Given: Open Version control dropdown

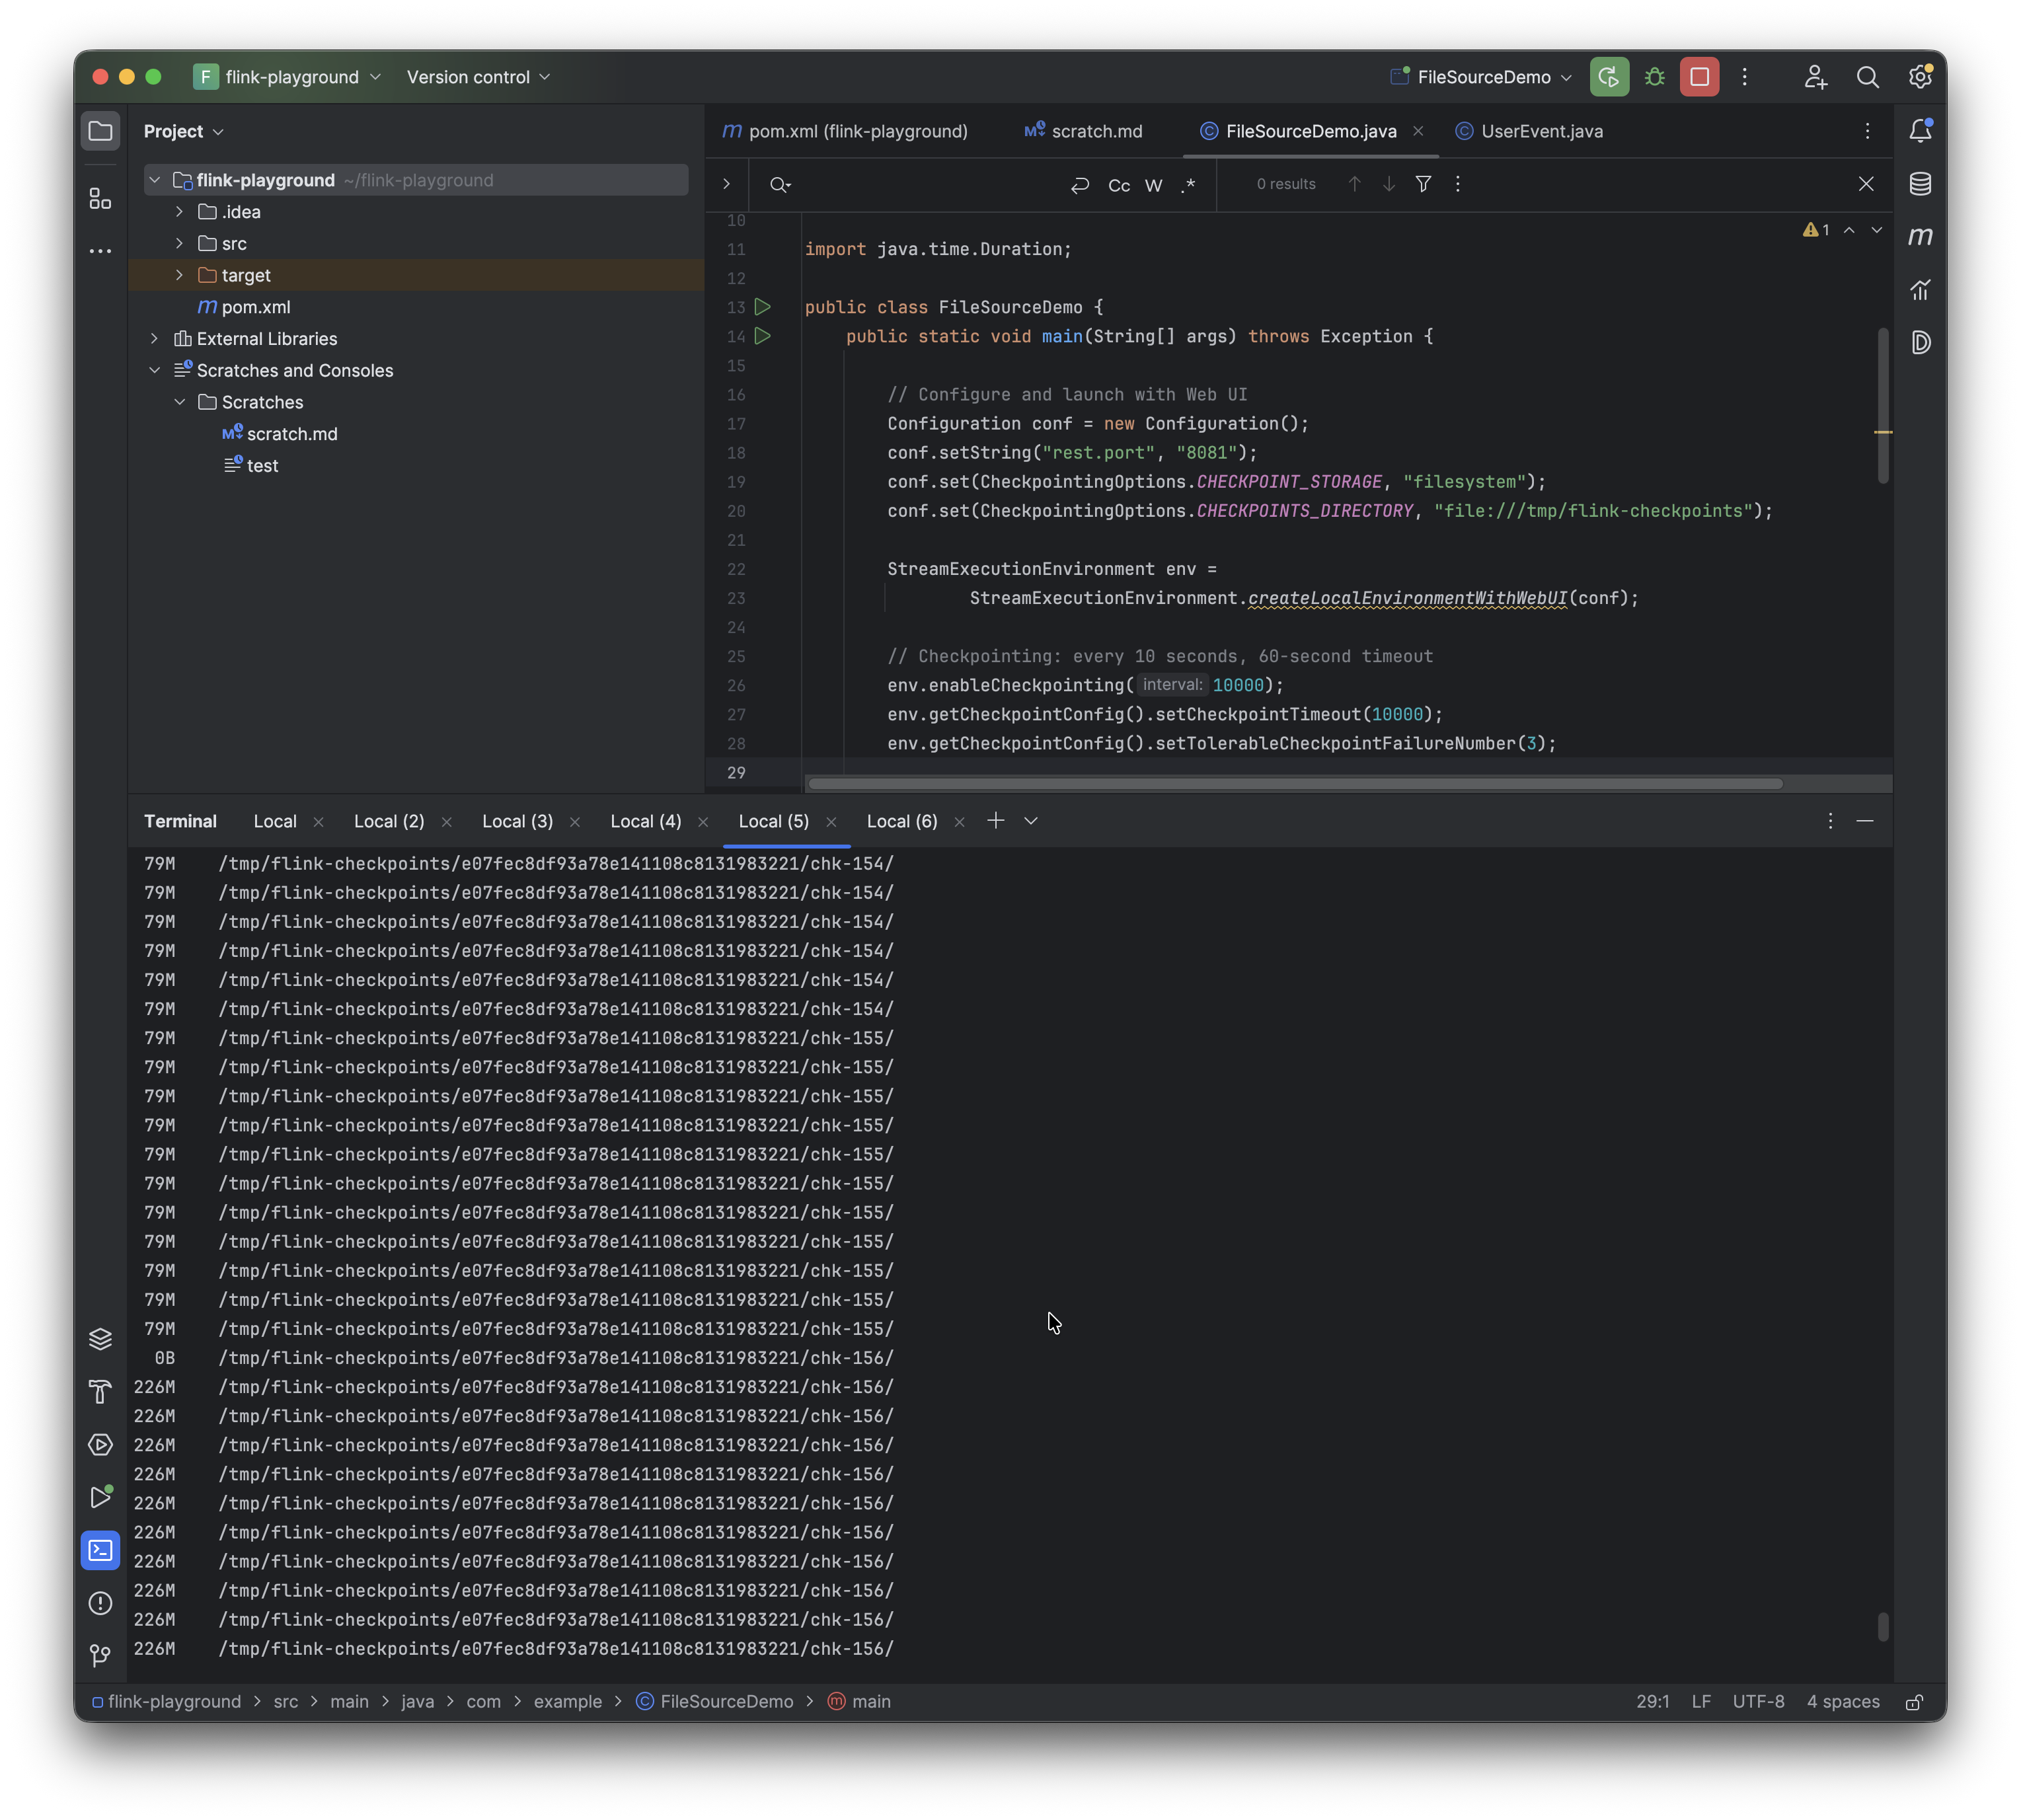Looking at the screenshot, I should pos(478,77).
